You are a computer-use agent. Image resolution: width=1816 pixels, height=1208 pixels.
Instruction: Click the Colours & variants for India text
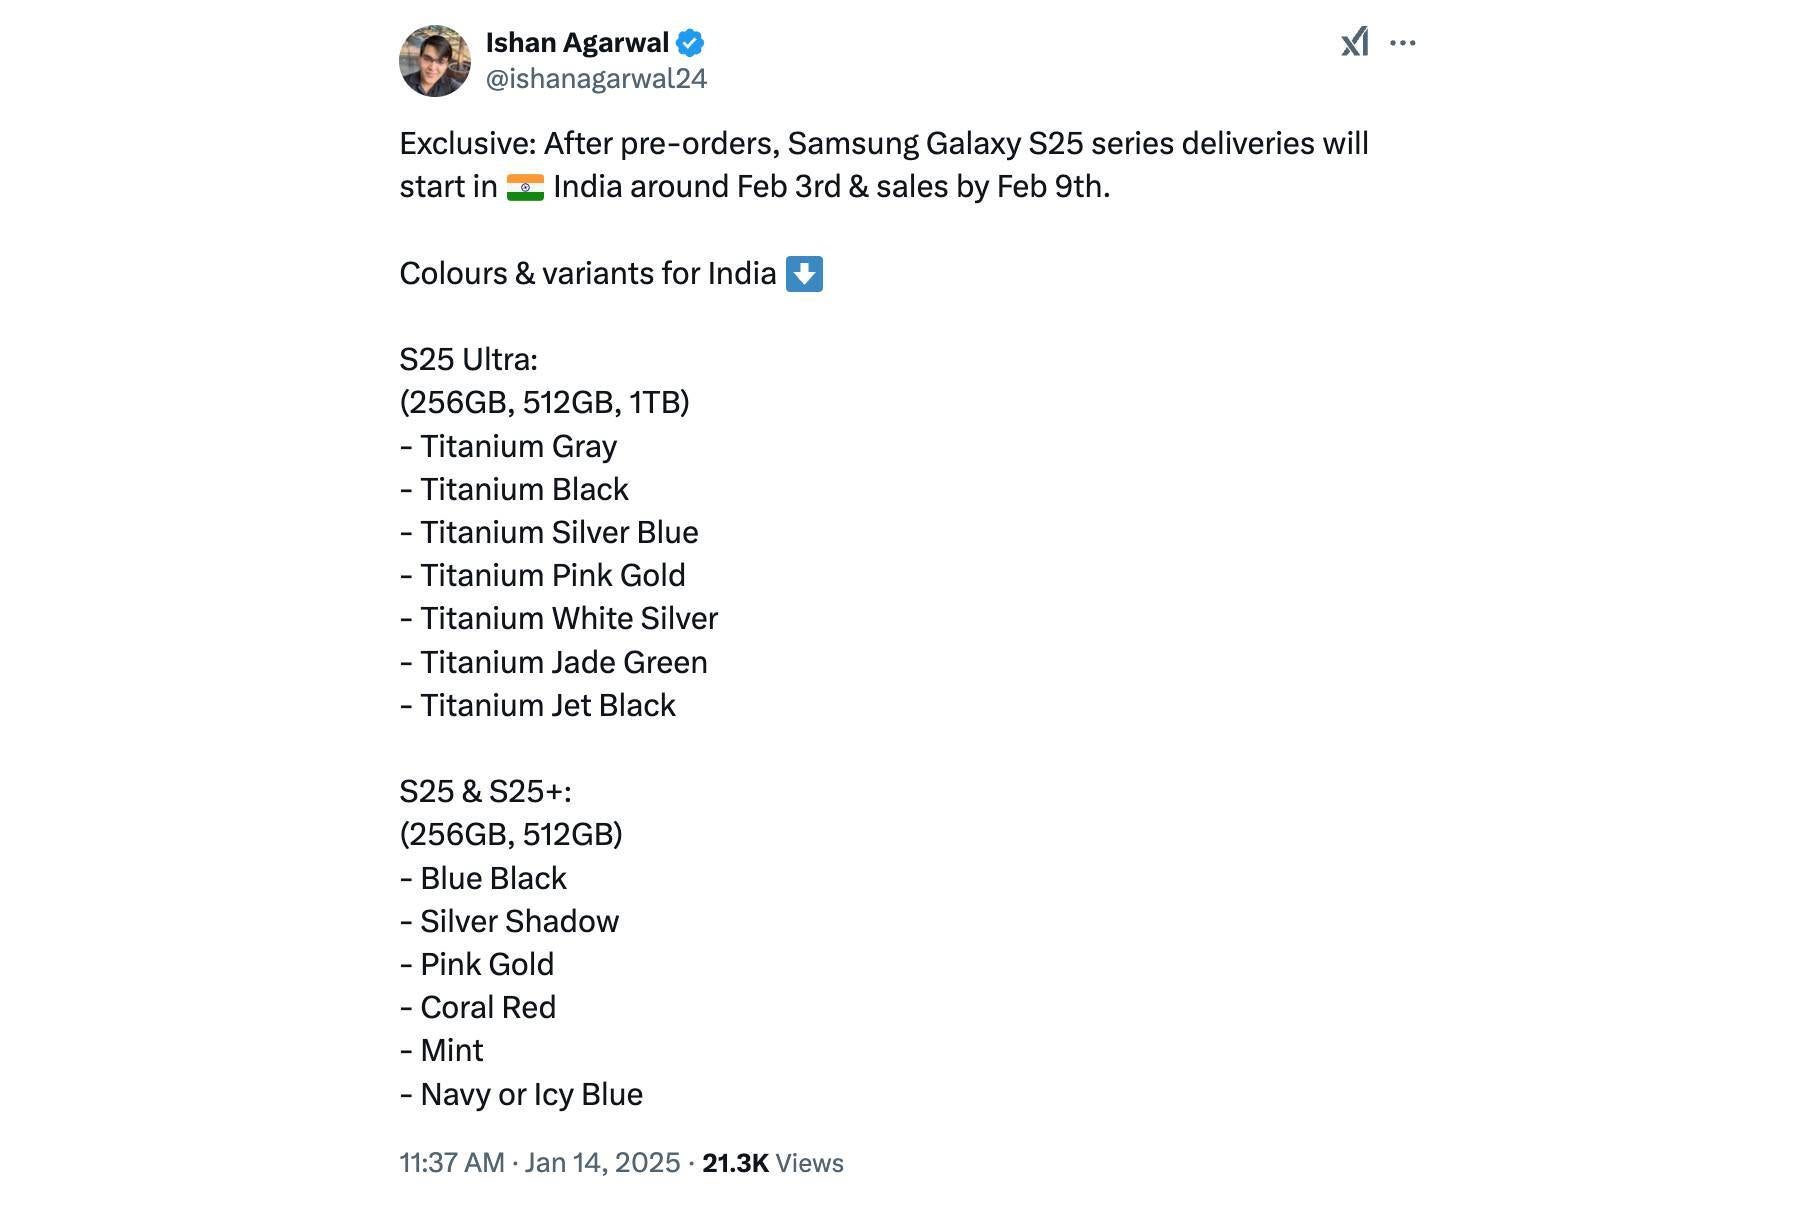588,274
